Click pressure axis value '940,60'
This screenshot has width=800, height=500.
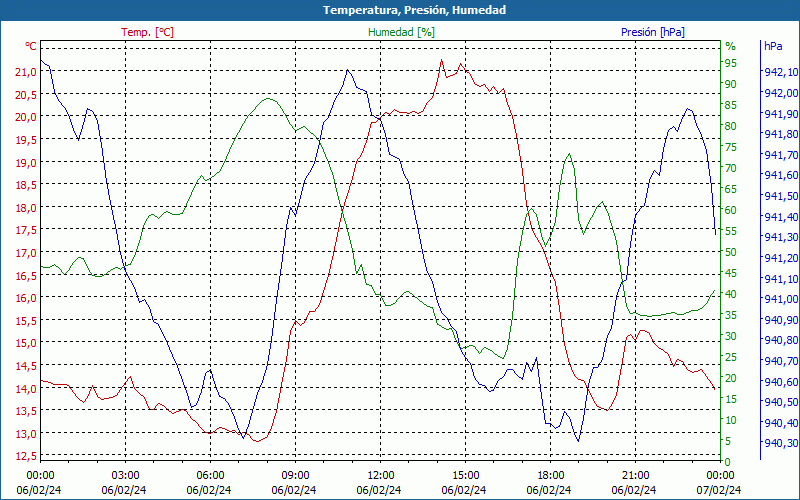[x=781, y=381]
